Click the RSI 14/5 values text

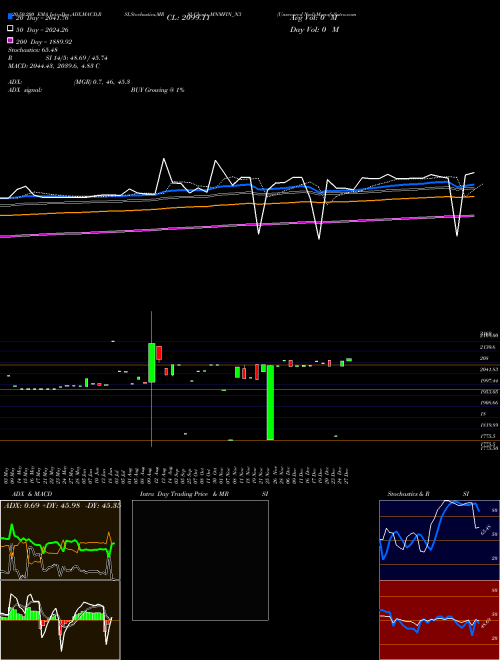point(77,58)
